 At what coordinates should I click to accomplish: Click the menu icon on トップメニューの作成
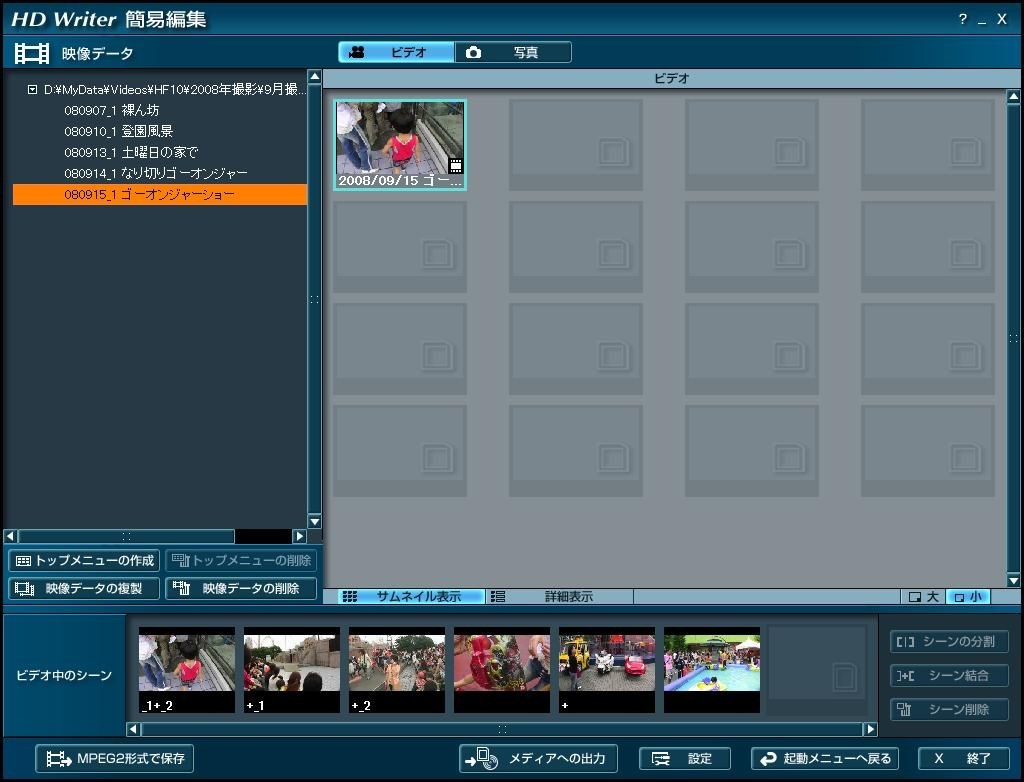click(x=24, y=561)
